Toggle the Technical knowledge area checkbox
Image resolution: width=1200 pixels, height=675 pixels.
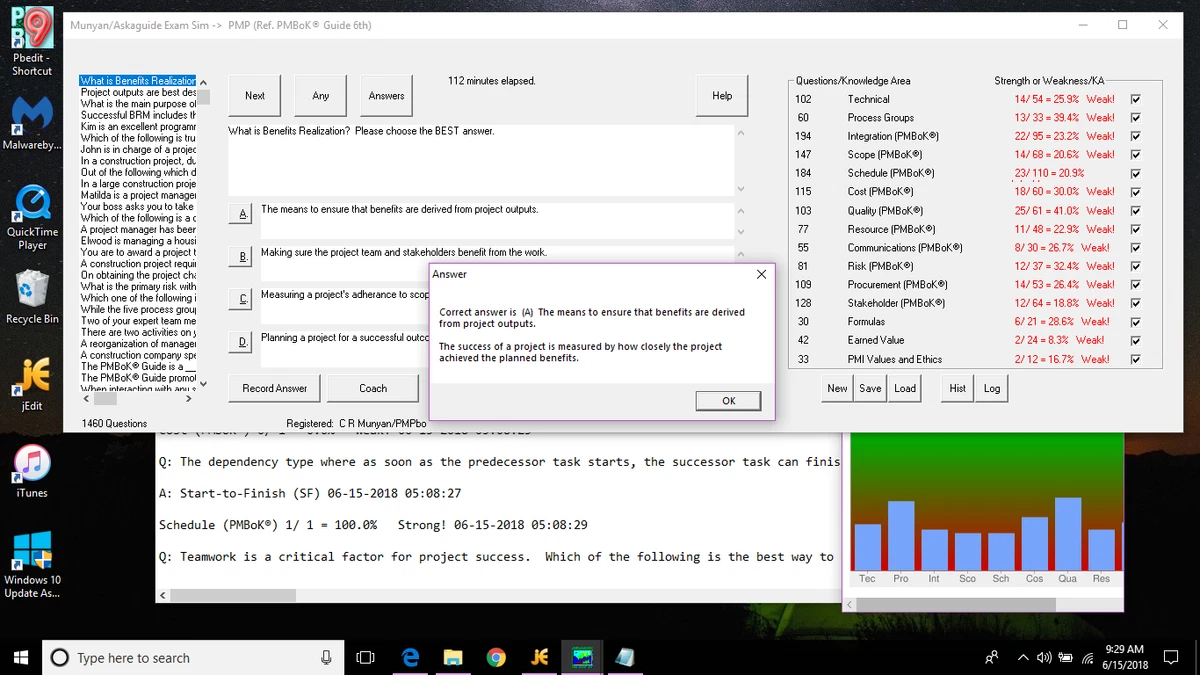tap(1134, 99)
